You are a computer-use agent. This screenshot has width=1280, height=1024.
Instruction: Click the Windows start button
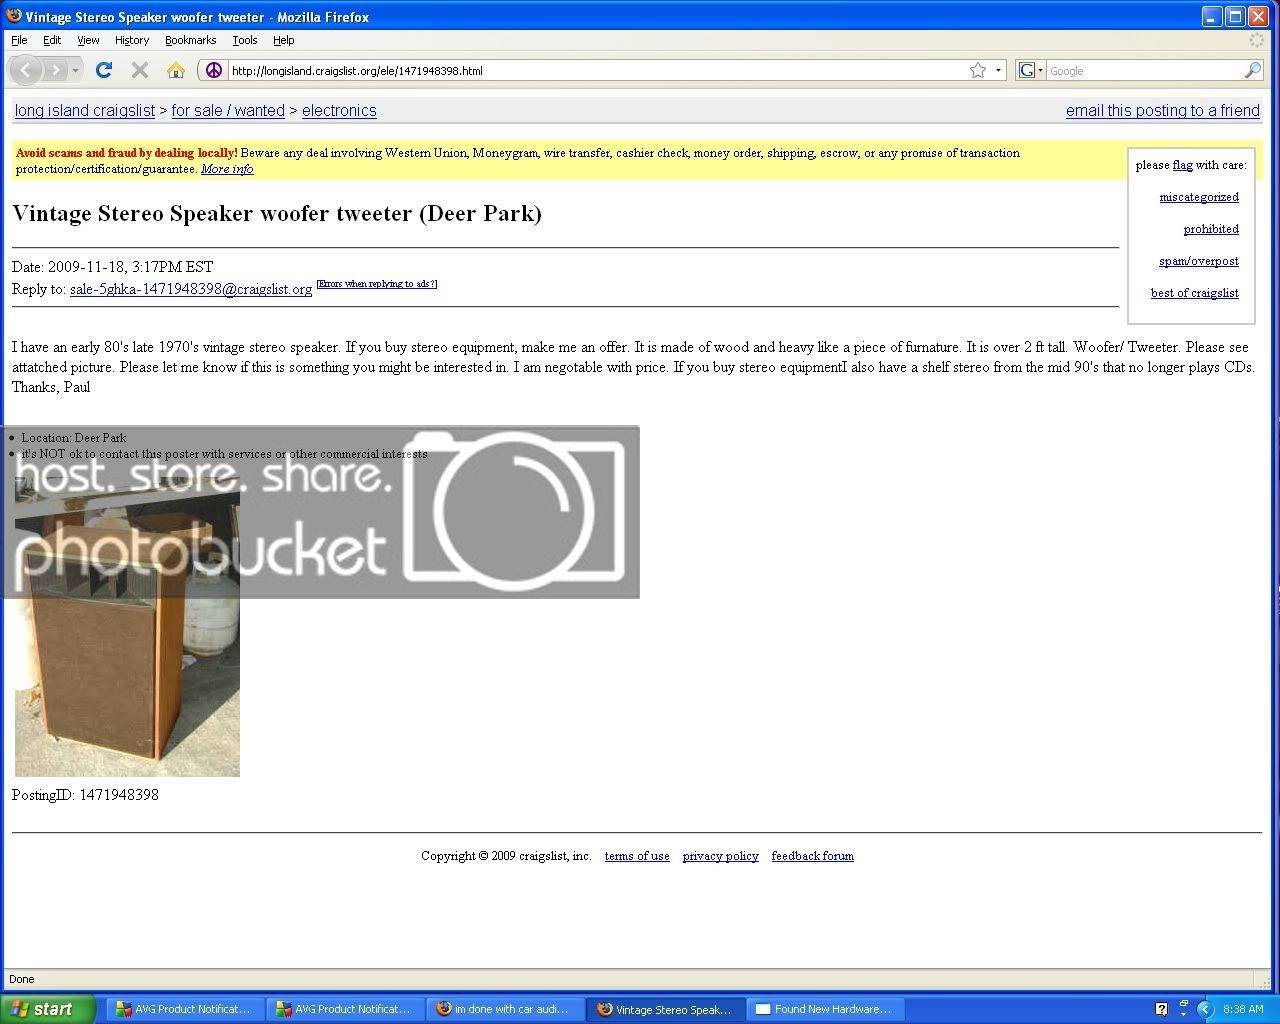point(48,1009)
